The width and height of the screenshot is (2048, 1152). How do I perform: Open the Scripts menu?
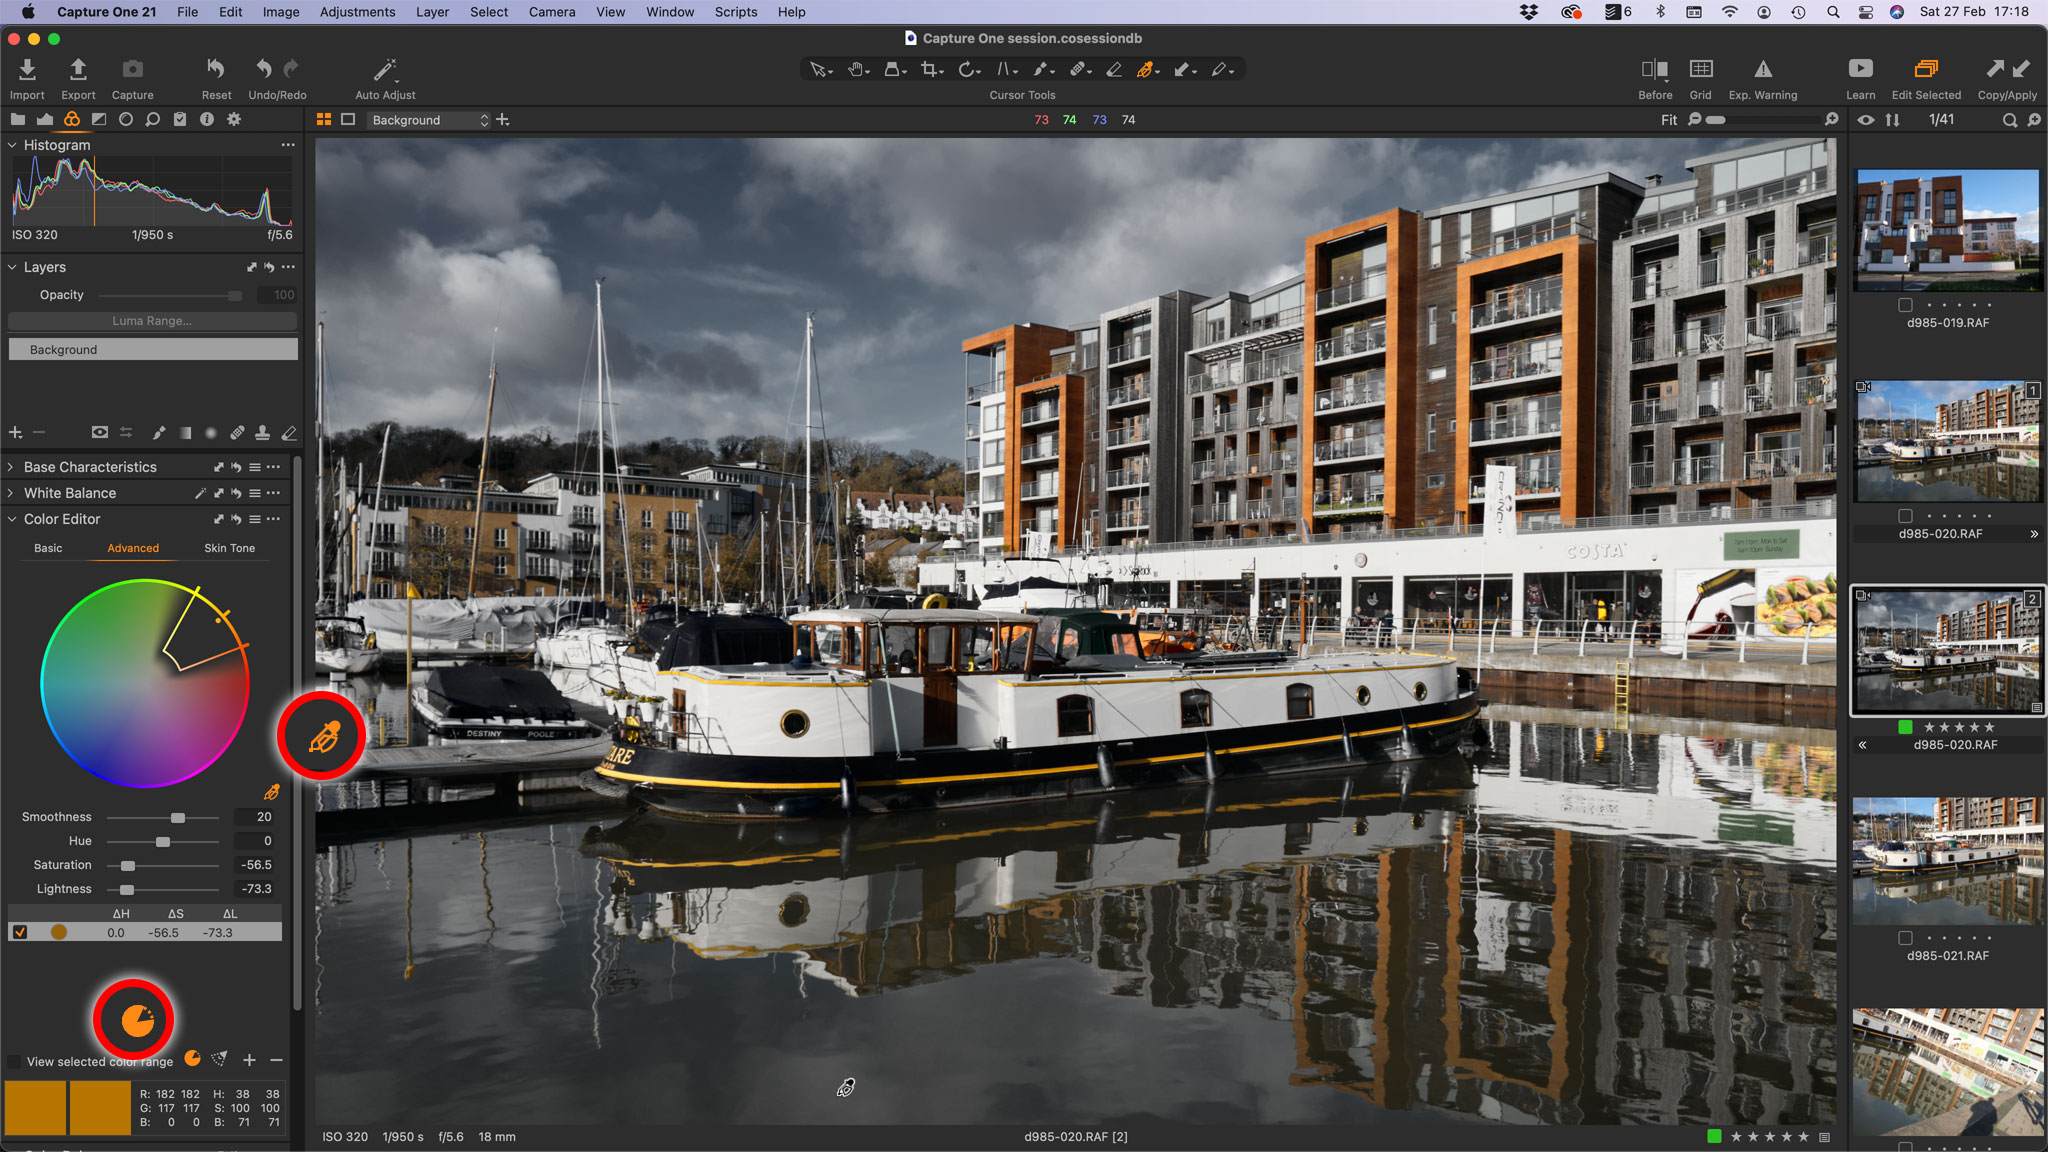[x=736, y=12]
